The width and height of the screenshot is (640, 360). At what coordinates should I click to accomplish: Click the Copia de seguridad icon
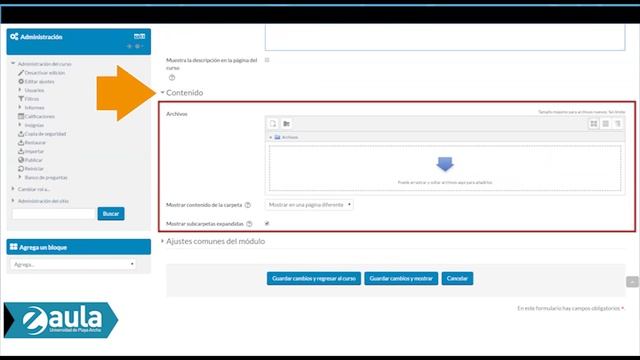[21, 133]
